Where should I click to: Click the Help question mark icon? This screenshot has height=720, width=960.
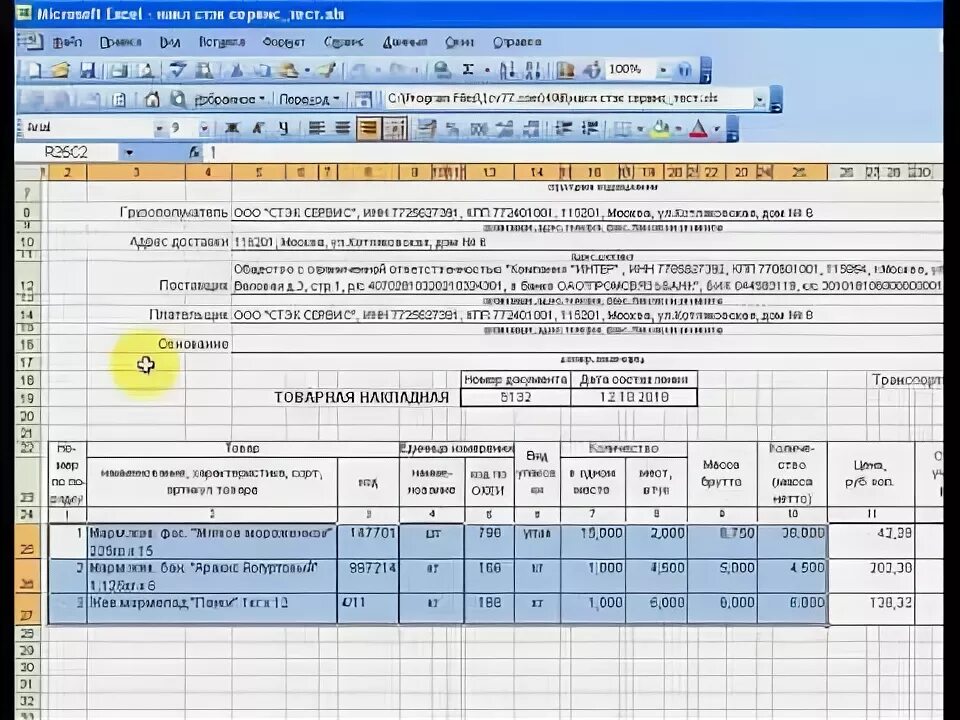click(x=684, y=70)
